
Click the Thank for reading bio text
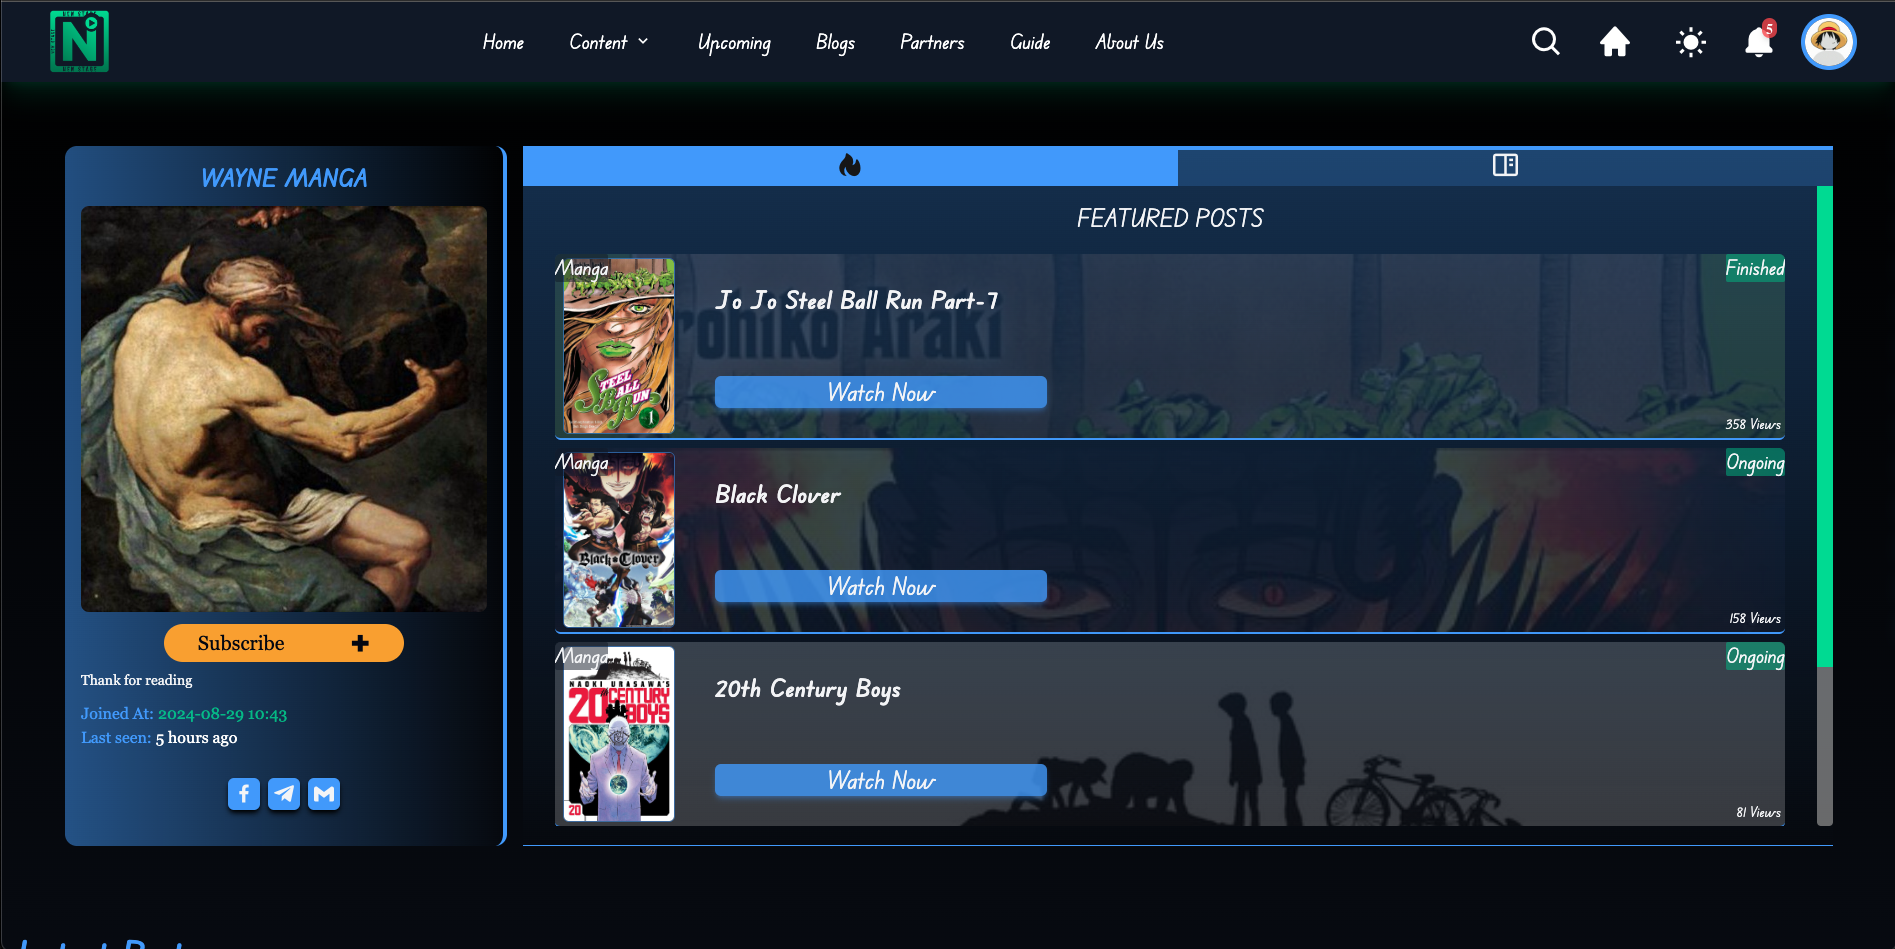pyautogui.click(x=137, y=680)
